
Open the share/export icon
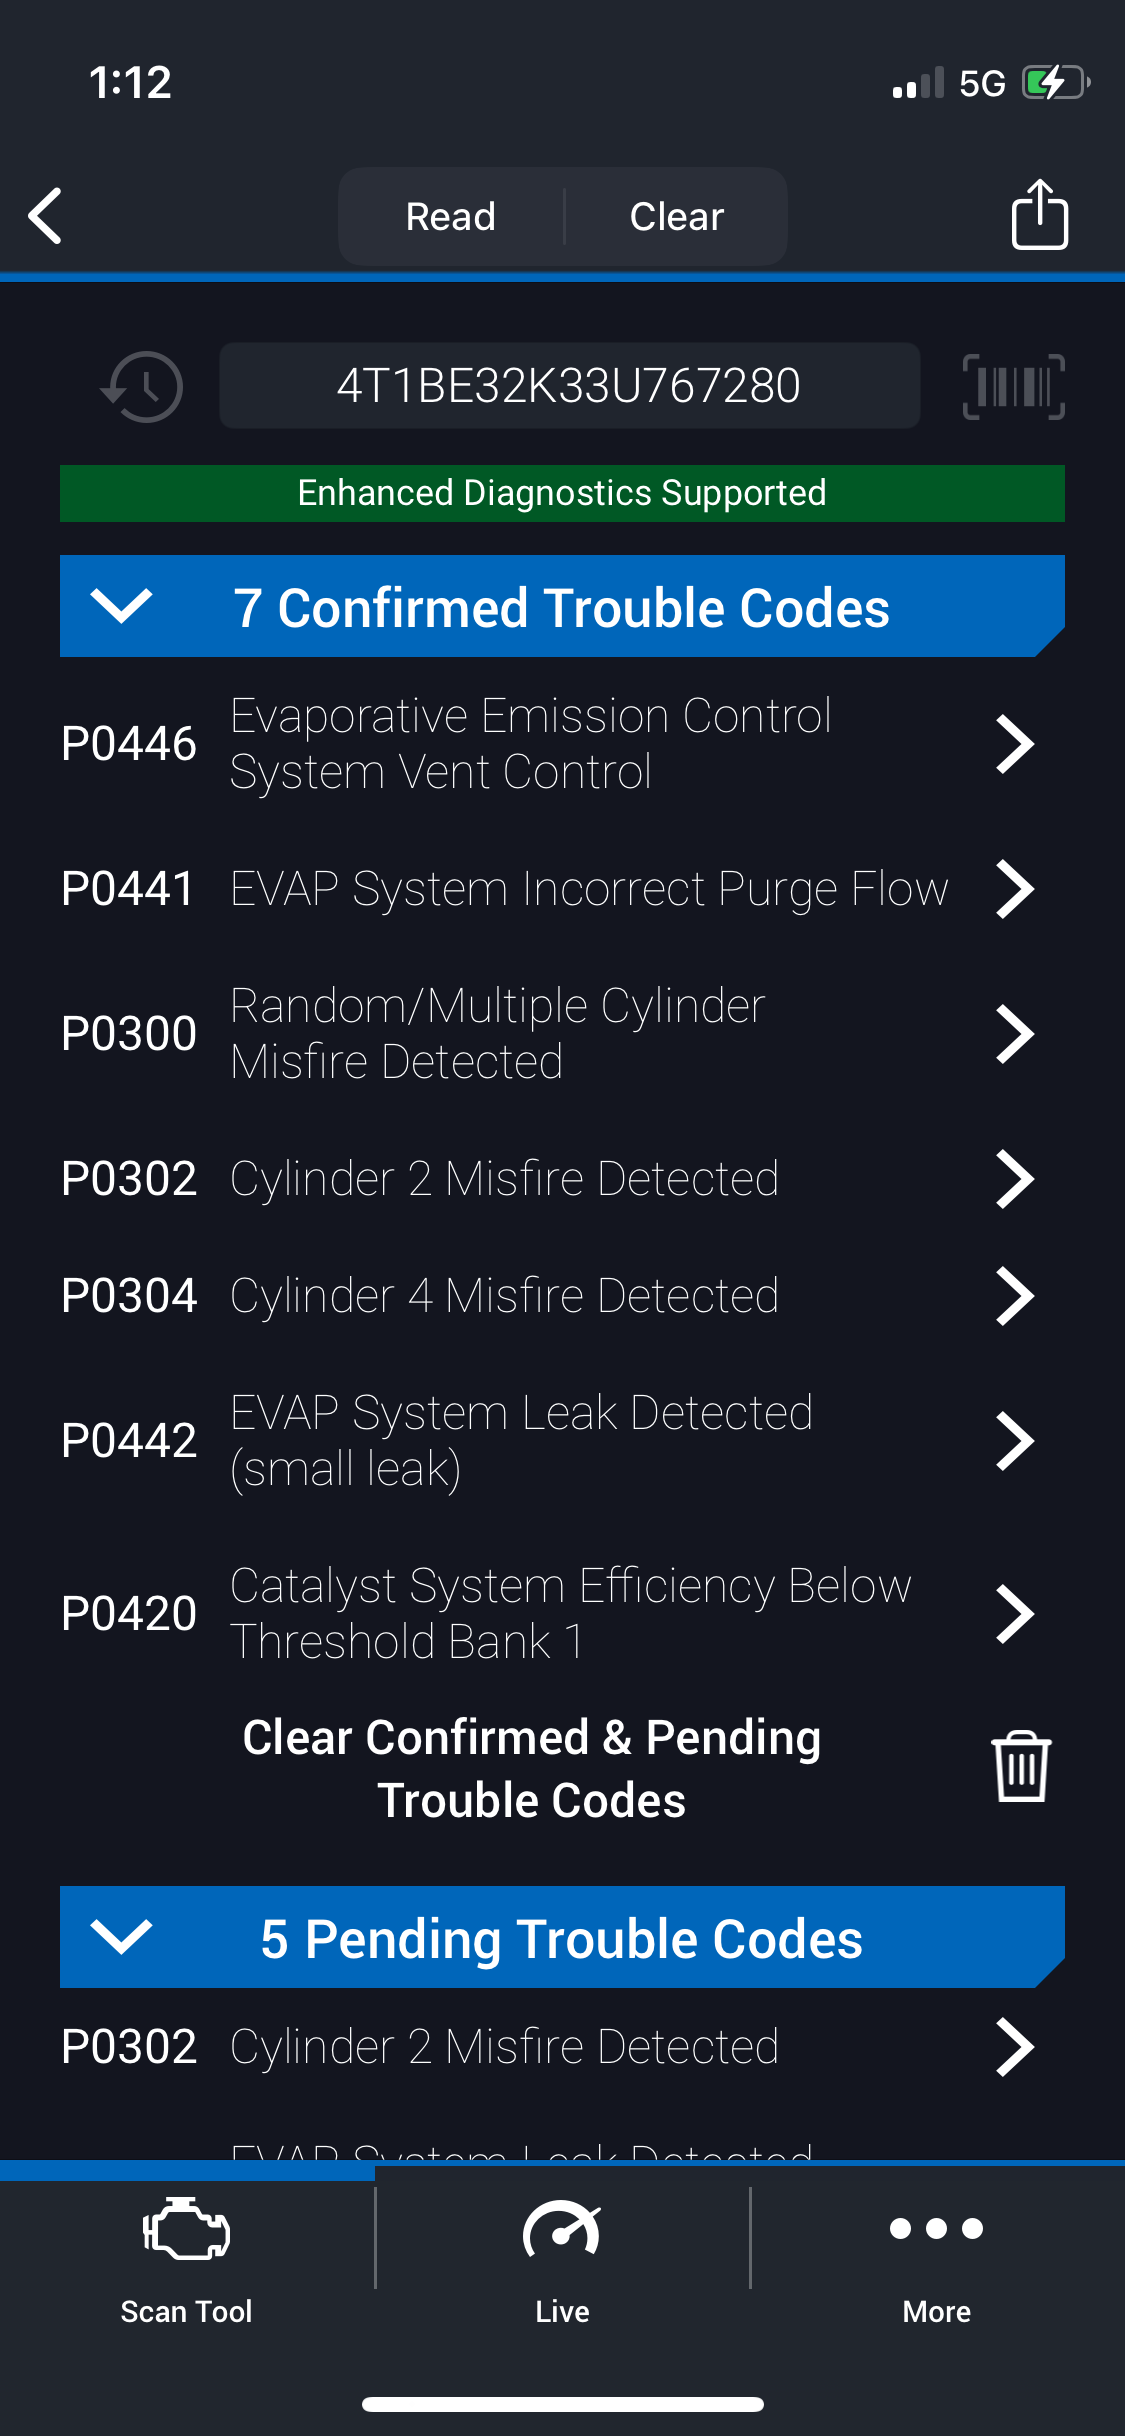point(1039,215)
